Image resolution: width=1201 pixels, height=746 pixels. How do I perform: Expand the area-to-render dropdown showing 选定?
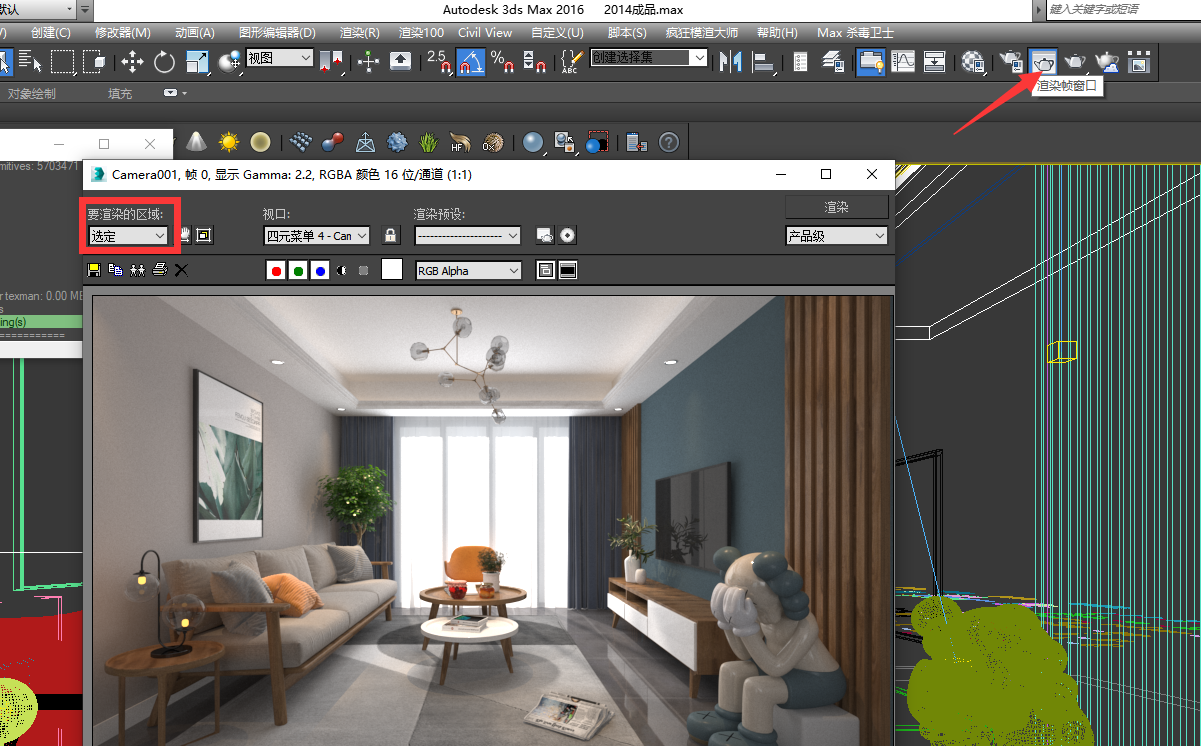pos(128,236)
